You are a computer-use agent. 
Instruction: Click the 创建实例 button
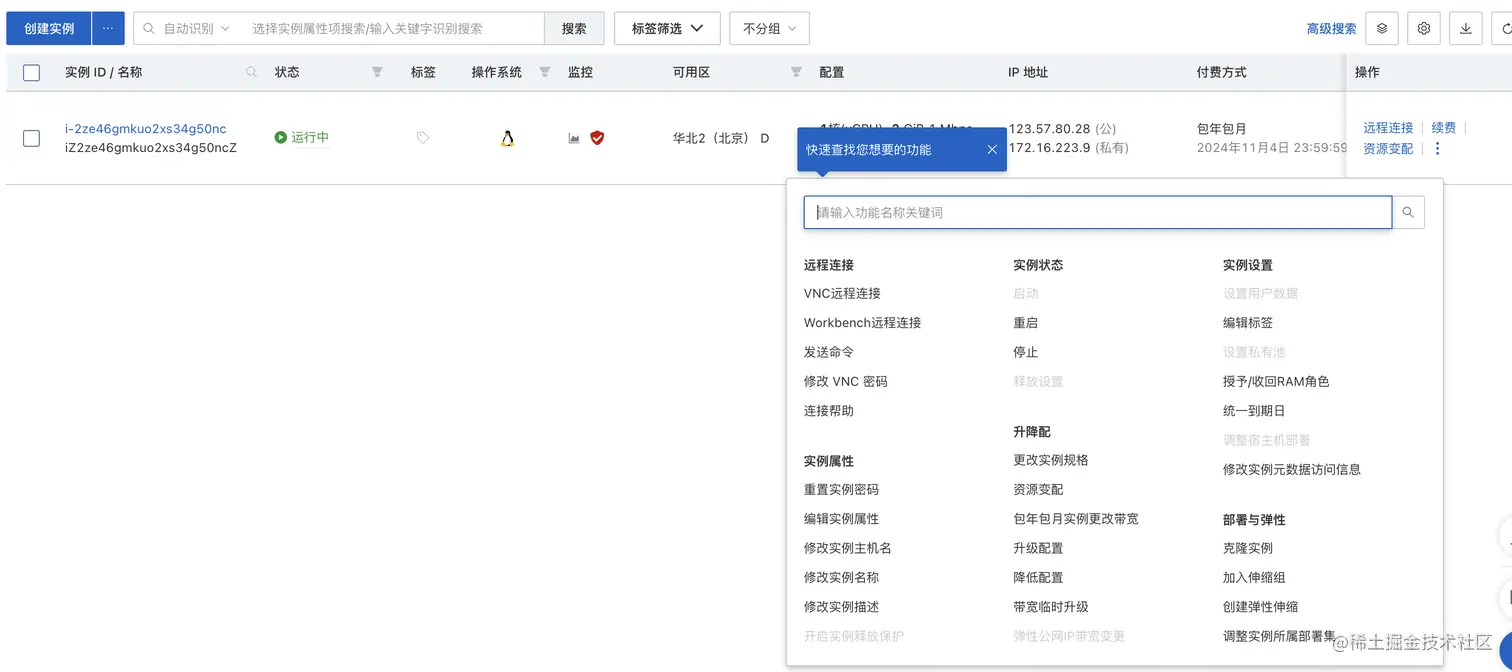tap(49, 29)
